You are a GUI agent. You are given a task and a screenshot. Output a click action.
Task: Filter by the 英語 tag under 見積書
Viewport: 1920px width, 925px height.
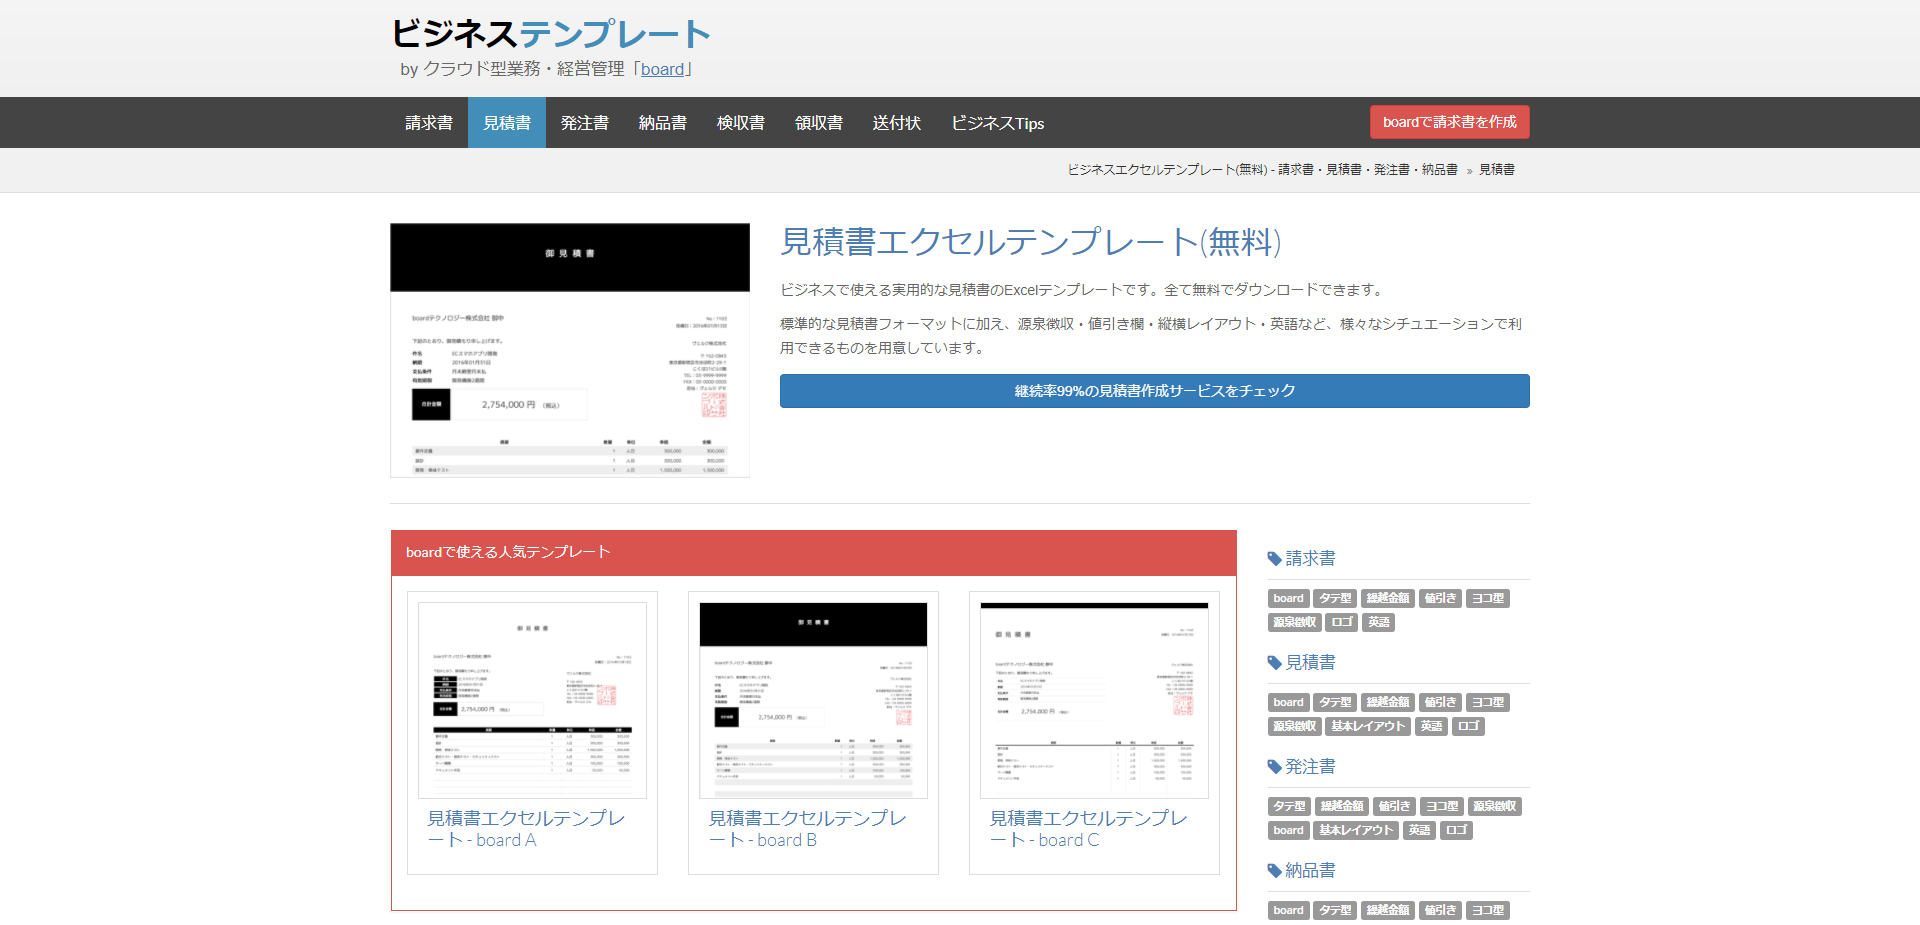1430,726
